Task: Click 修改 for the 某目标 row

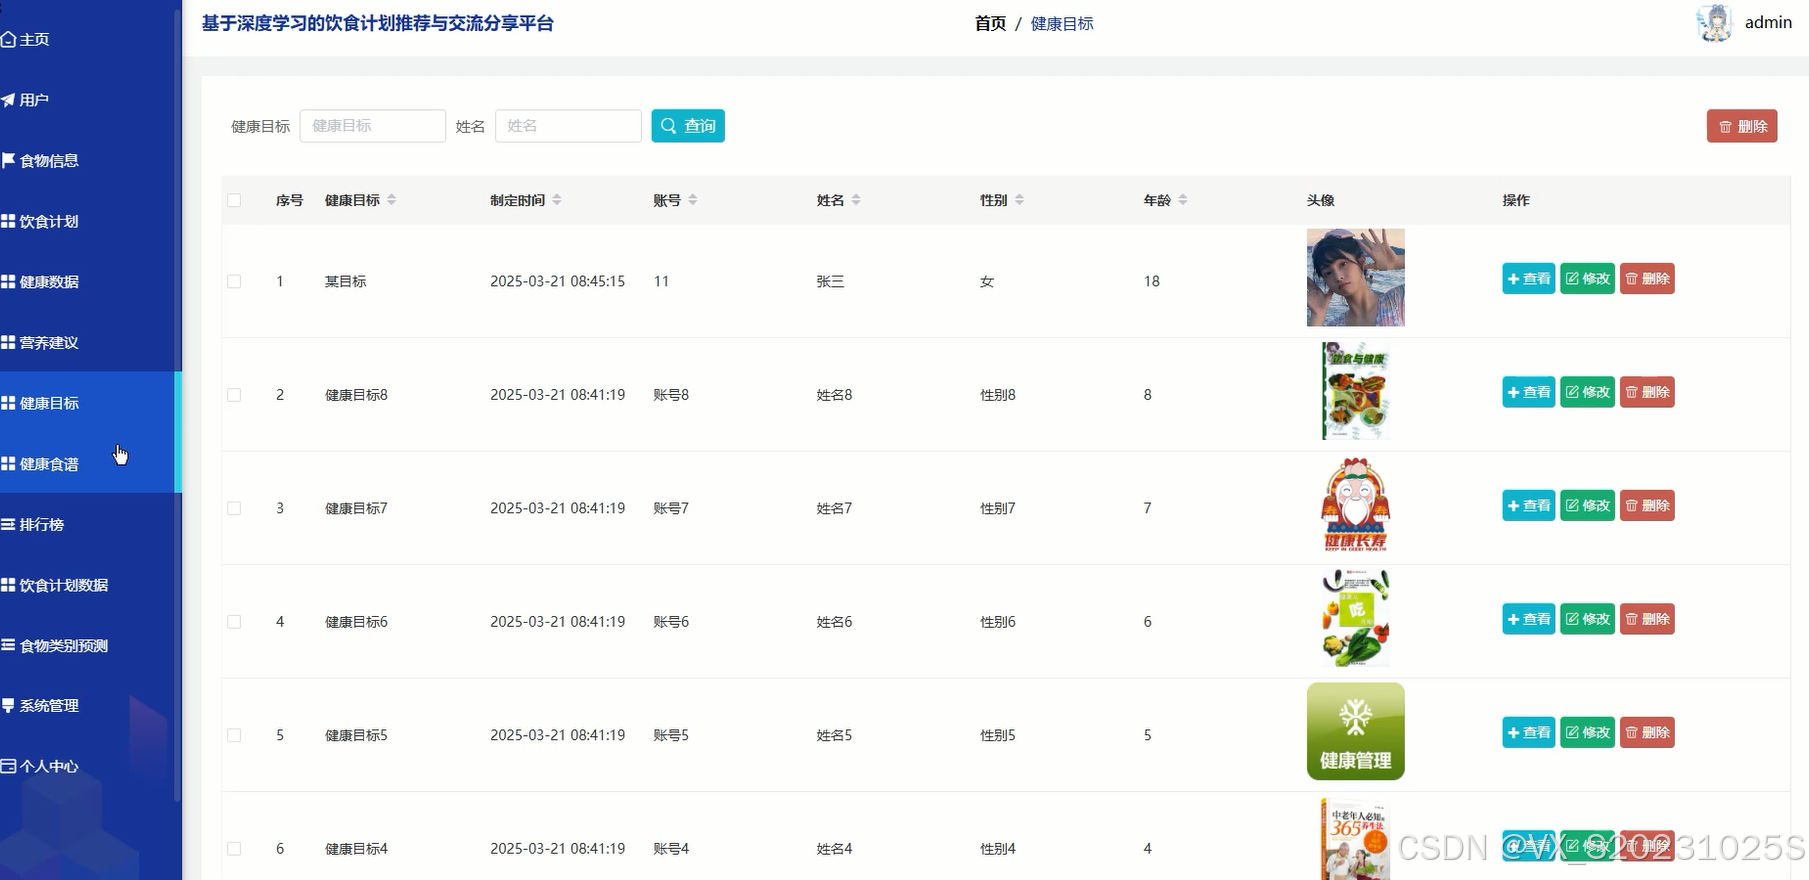Action: 1588,279
